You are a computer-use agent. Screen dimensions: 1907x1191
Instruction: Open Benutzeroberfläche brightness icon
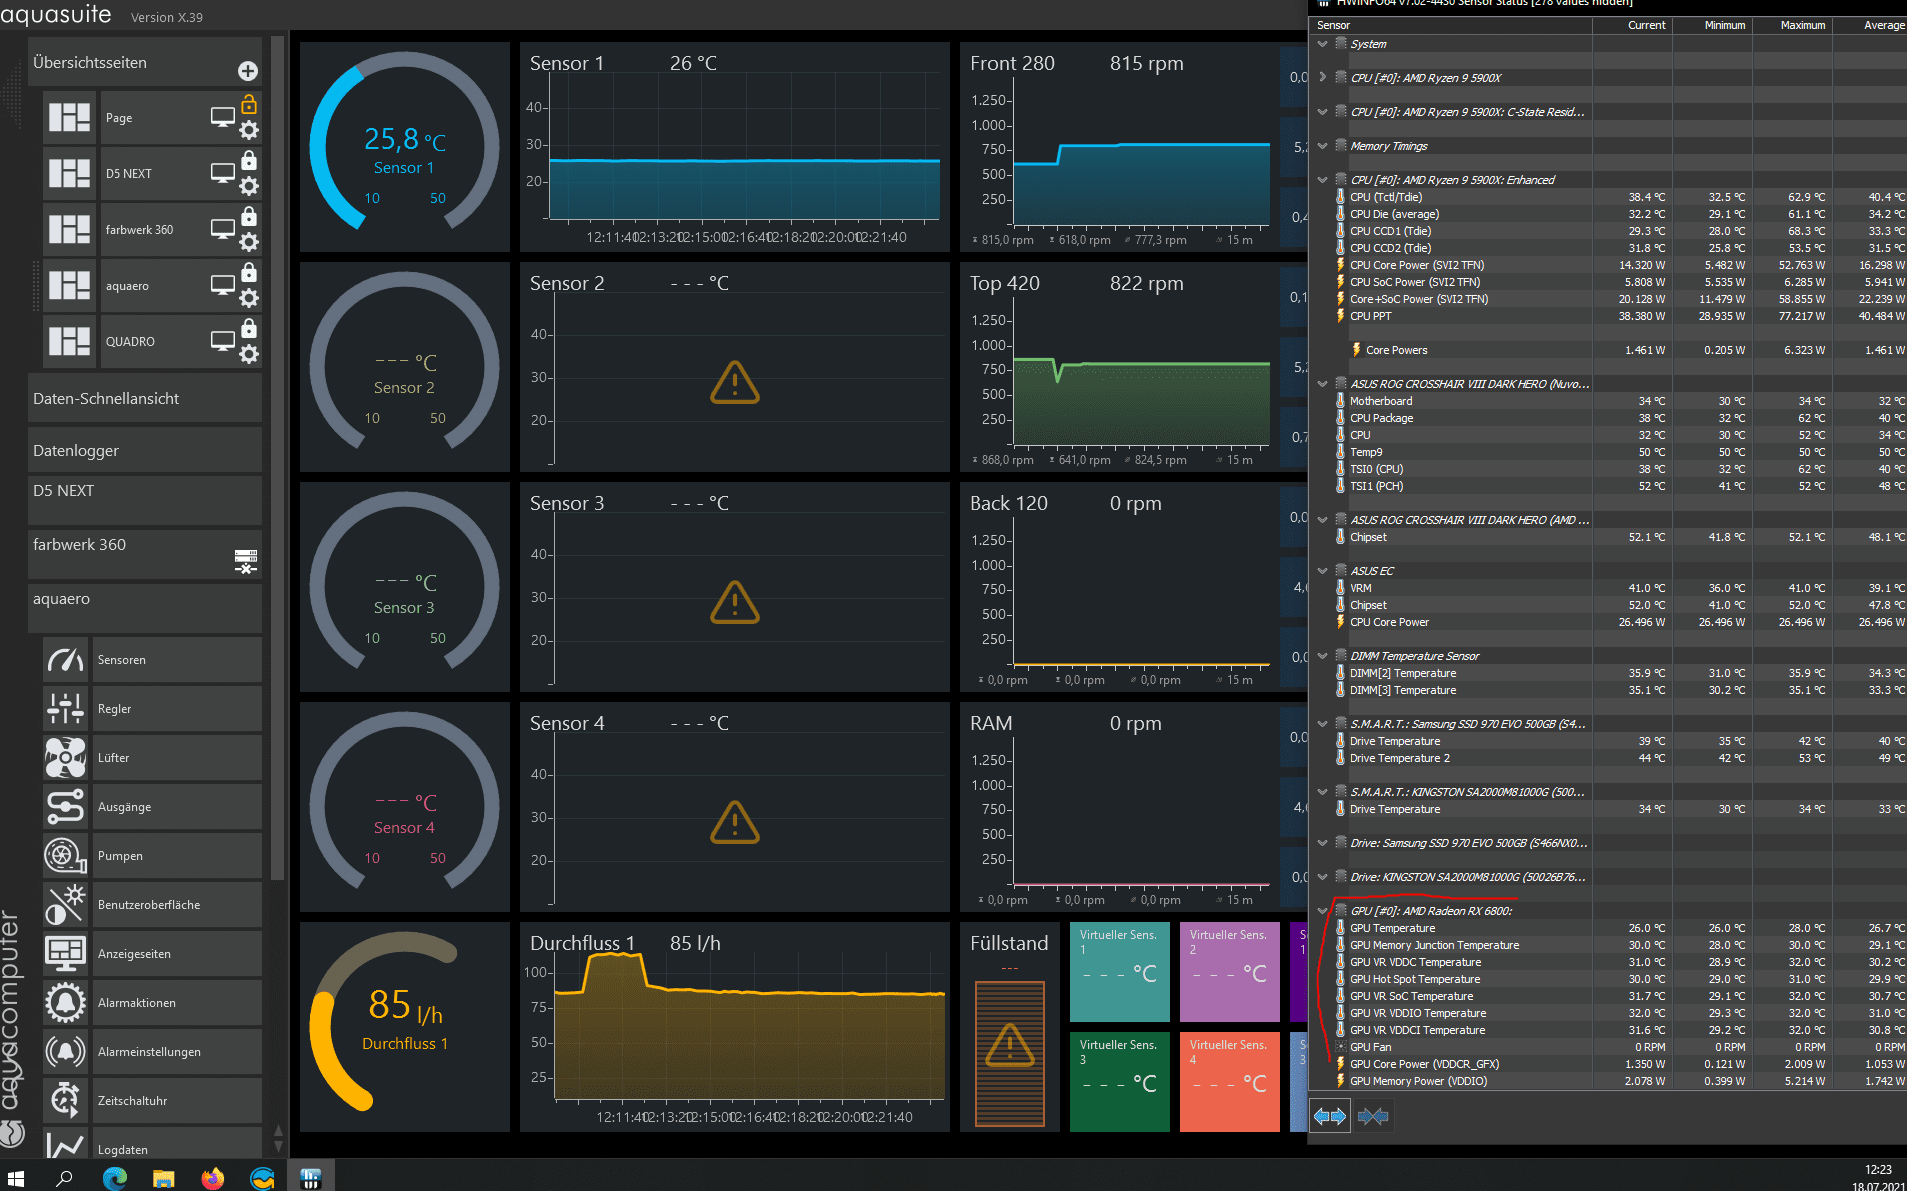click(x=66, y=905)
